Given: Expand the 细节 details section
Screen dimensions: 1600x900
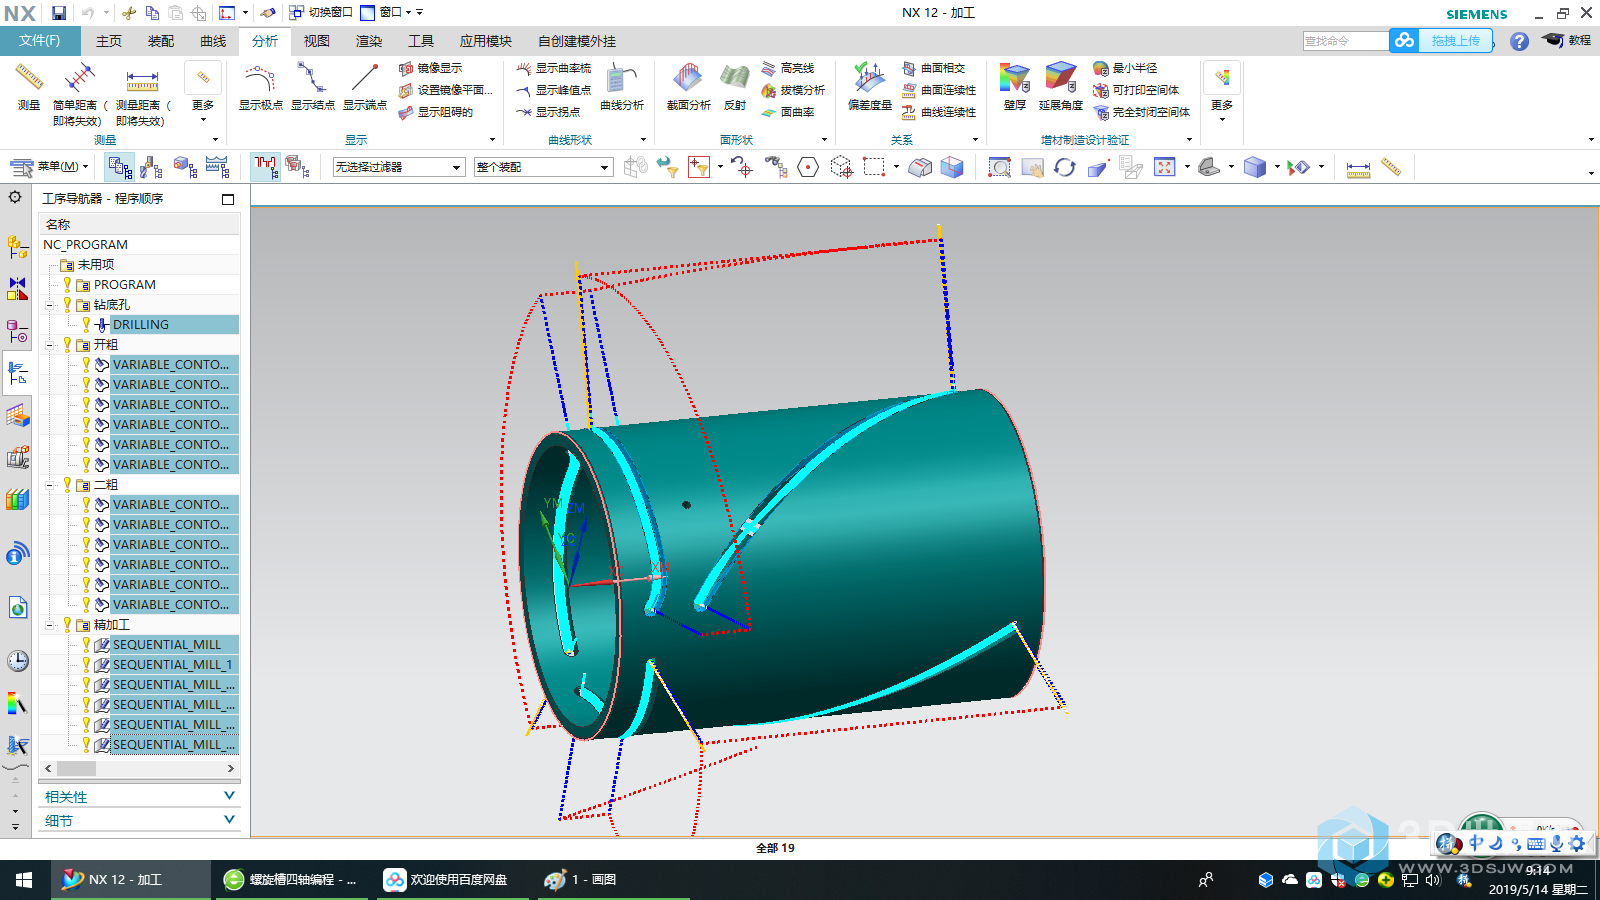Looking at the screenshot, I should tap(140, 820).
